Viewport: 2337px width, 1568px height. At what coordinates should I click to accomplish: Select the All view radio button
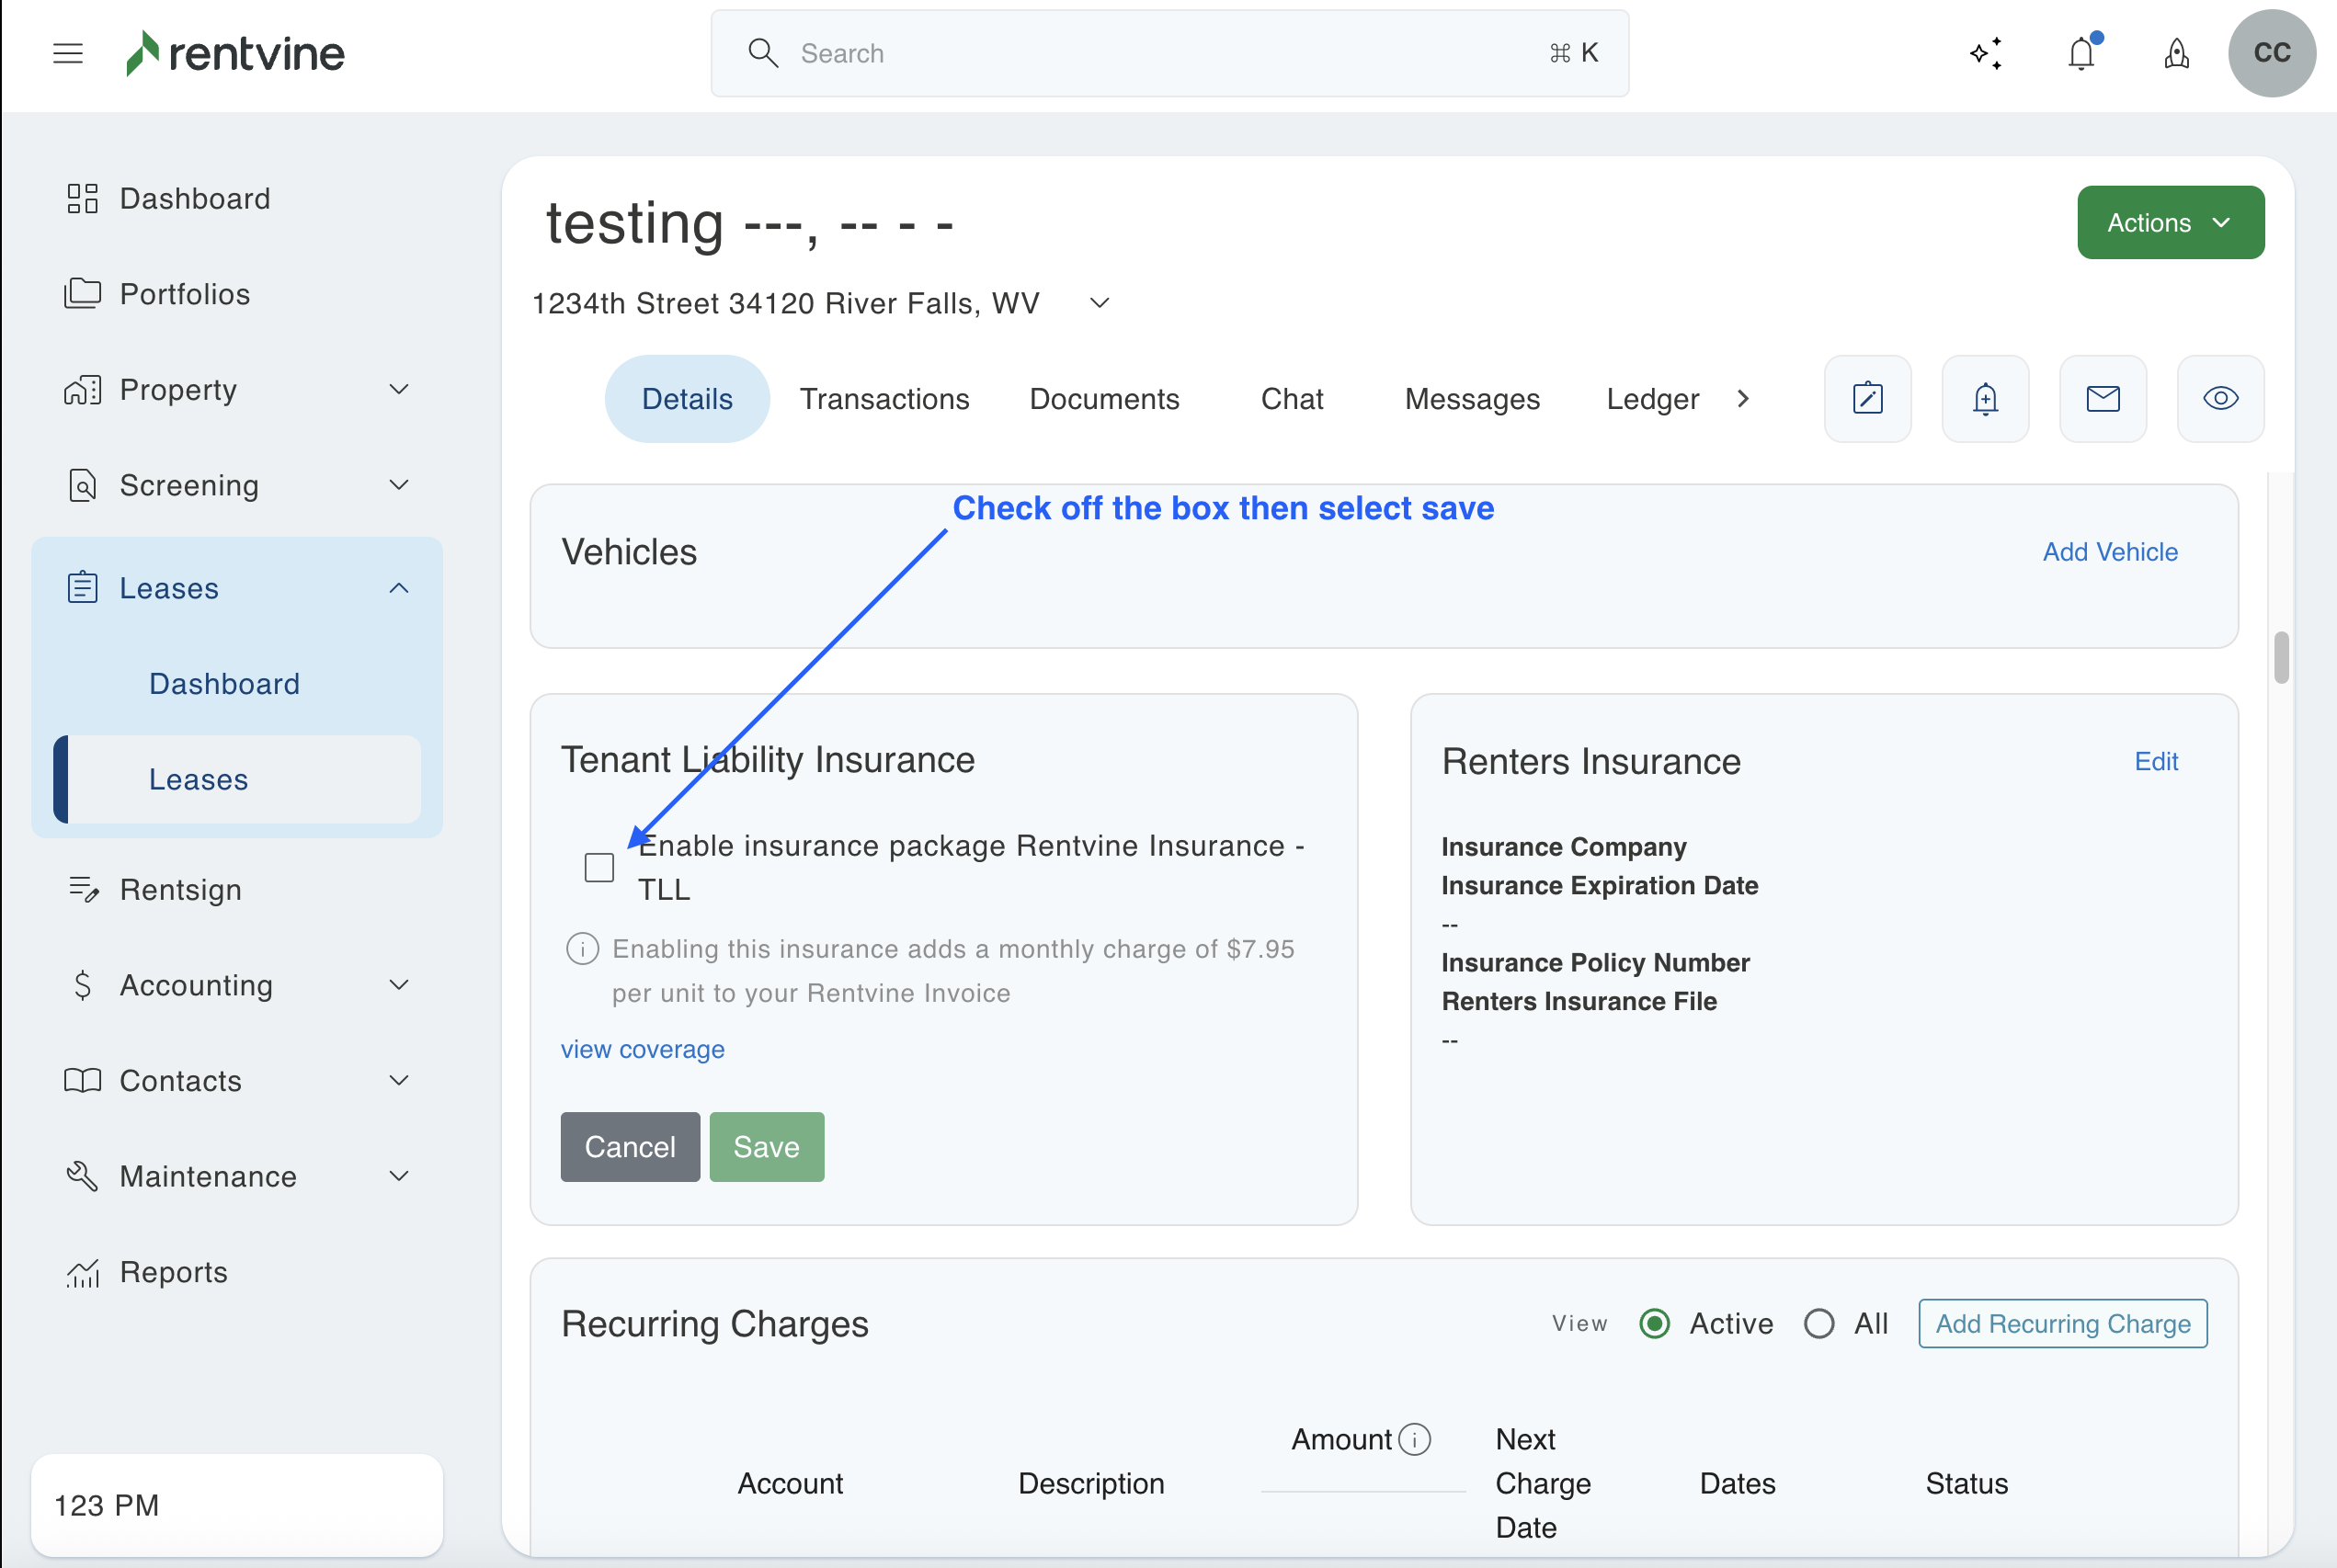(x=1819, y=1324)
